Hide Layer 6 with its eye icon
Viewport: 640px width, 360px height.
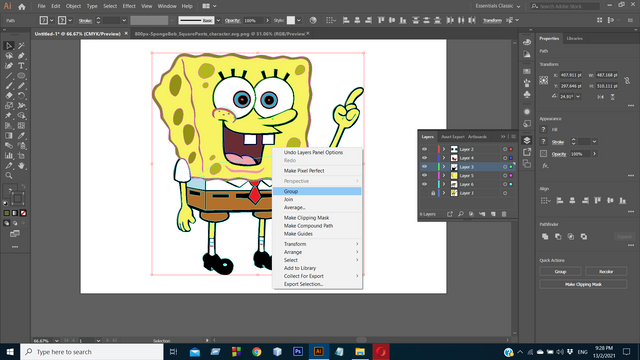tap(424, 184)
